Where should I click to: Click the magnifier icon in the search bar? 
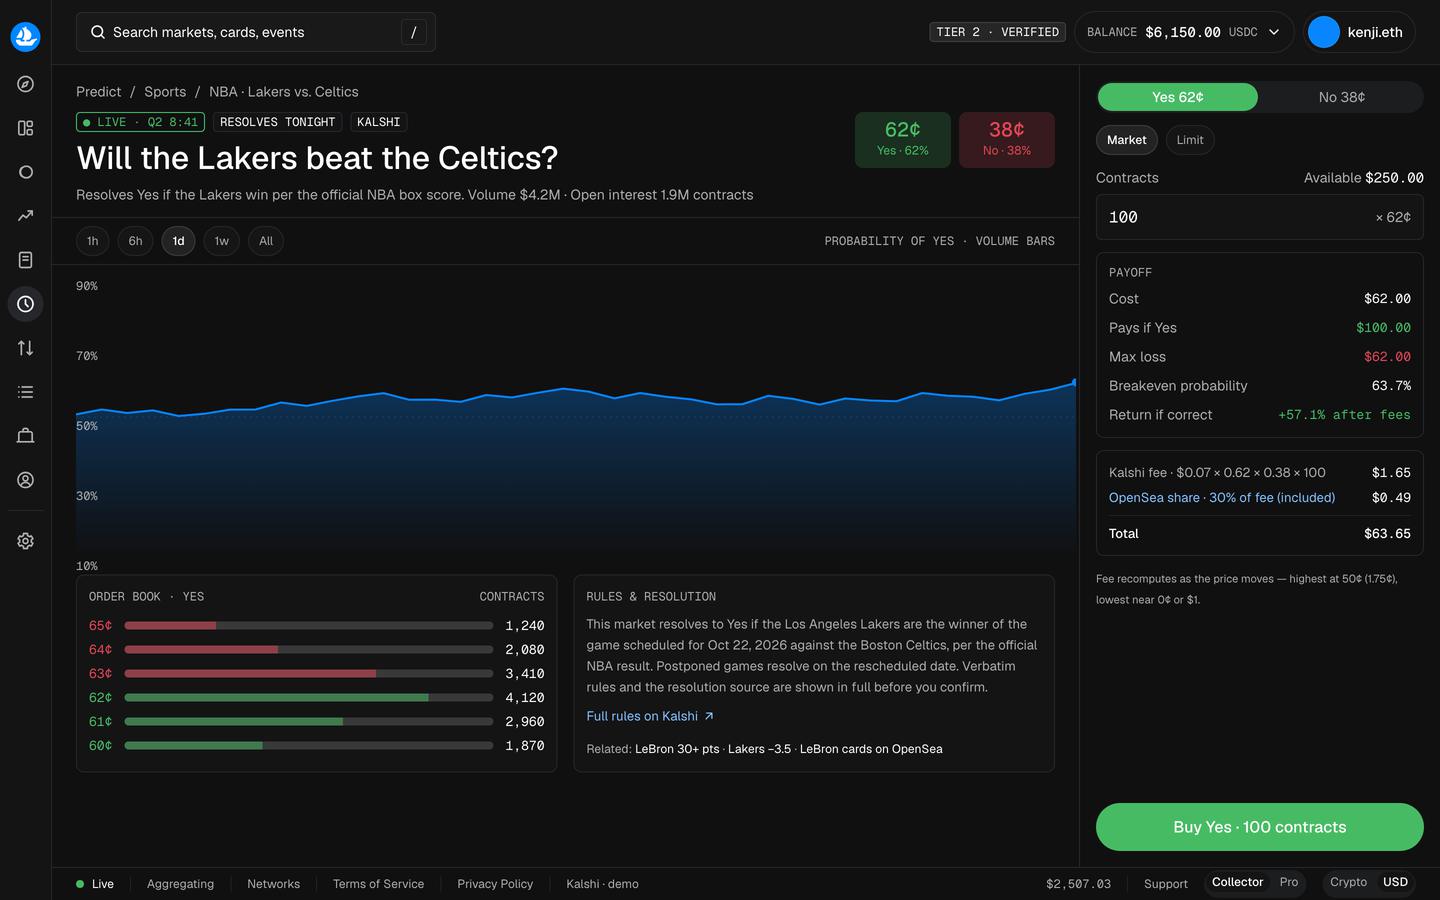tap(98, 32)
